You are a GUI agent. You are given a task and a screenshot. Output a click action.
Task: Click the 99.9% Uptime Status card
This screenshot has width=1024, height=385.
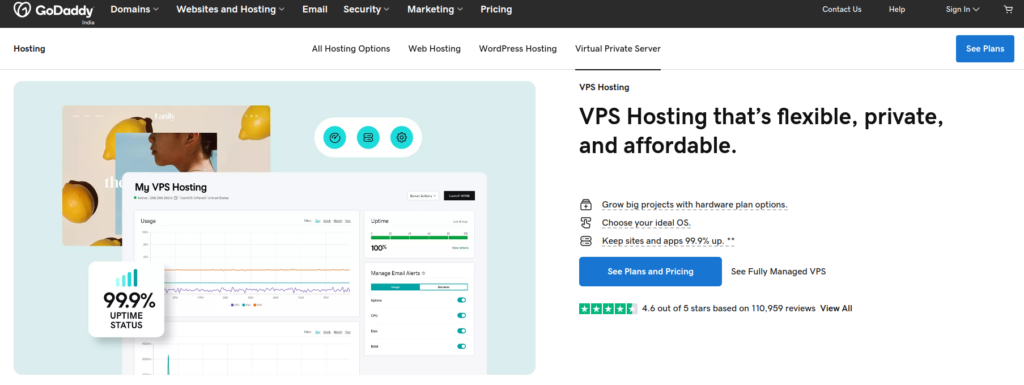coord(126,300)
